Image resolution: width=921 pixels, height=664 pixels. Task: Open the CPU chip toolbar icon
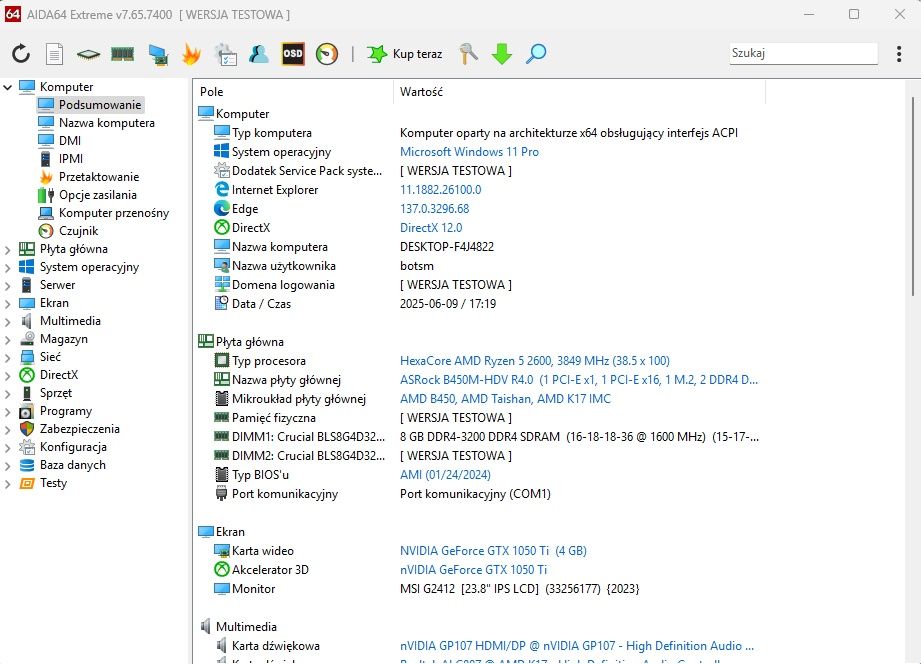(88, 55)
